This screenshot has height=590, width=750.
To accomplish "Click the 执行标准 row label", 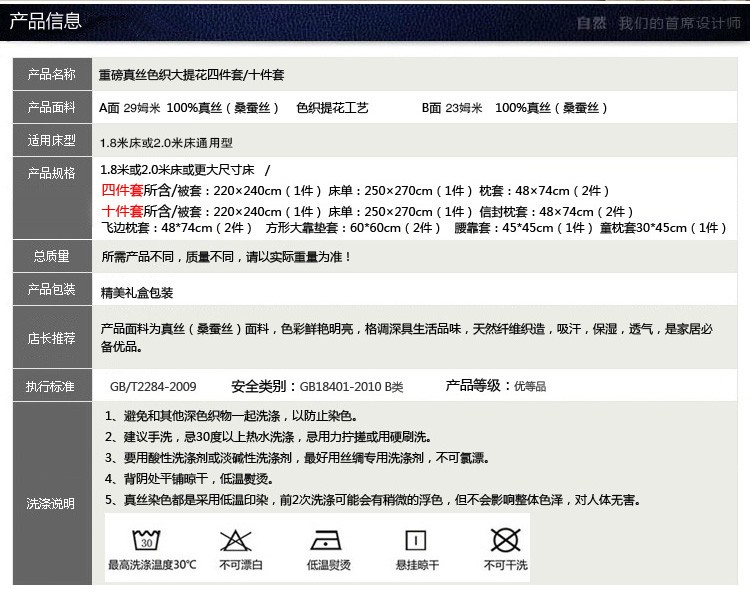I will [x=51, y=386].
